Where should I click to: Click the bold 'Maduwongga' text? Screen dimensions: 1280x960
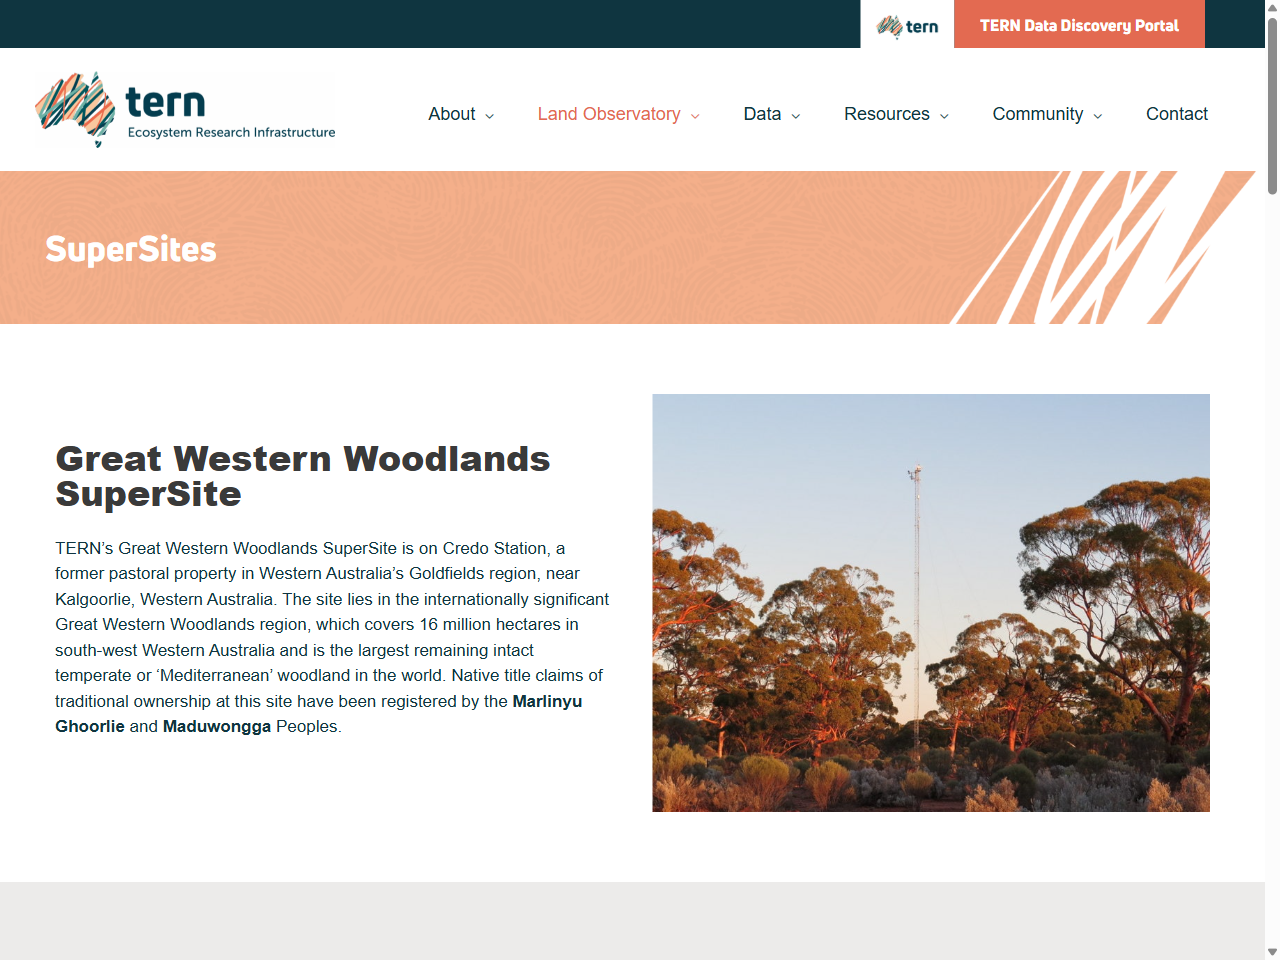pyautogui.click(x=216, y=726)
